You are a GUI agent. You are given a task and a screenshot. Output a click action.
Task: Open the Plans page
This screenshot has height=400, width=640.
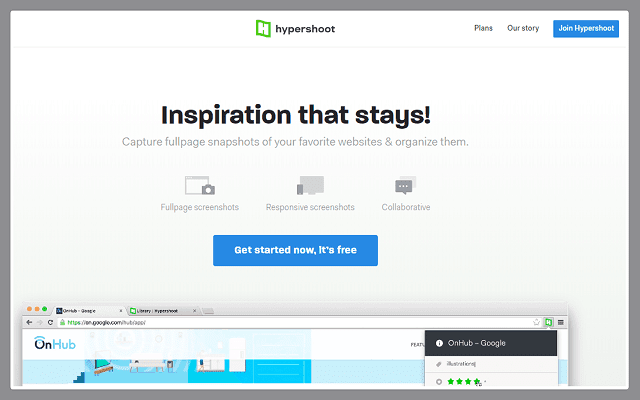(x=483, y=28)
